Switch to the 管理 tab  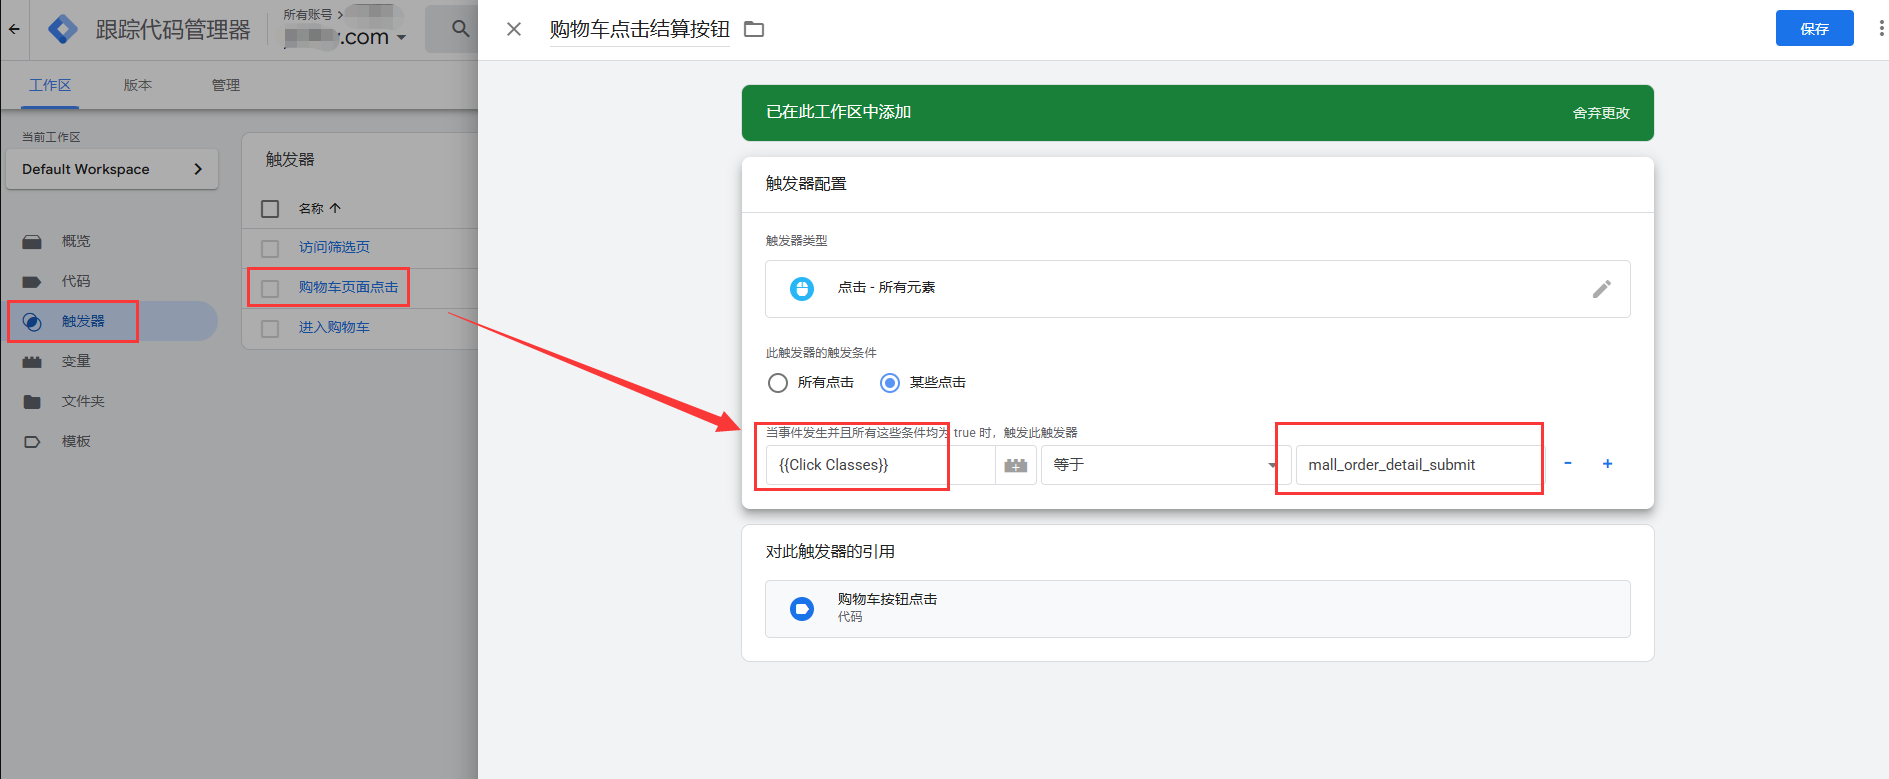tap(226, 85)
